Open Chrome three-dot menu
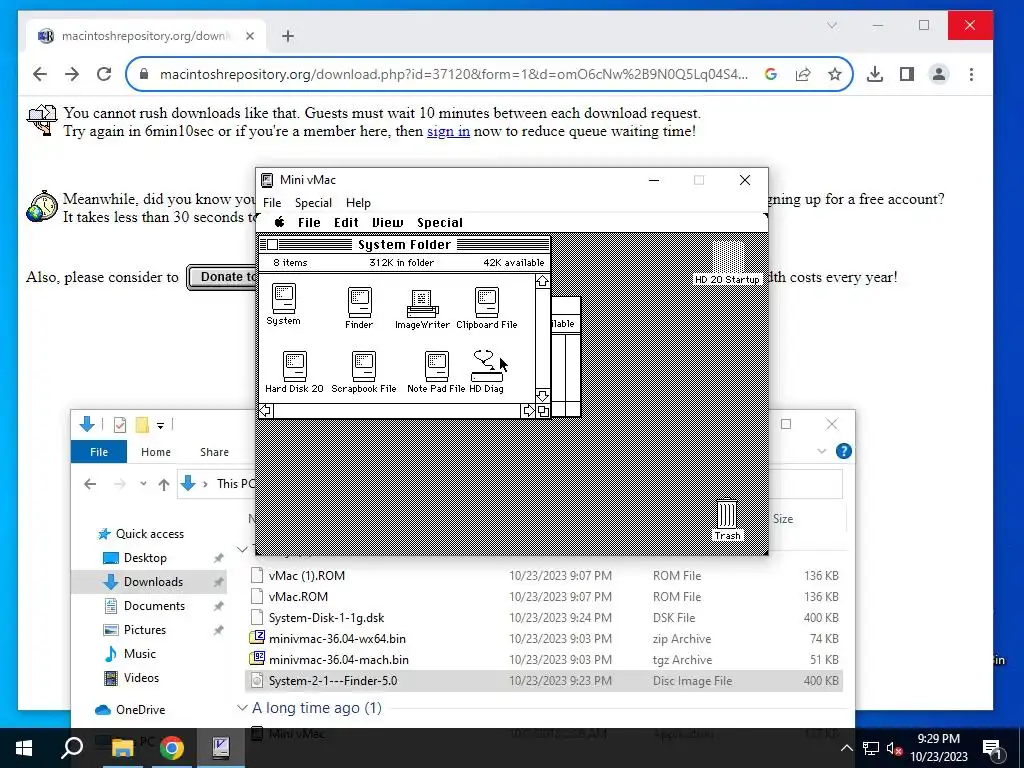The image size is (1024, 768). pyautogui.click(x=971, y=74)
